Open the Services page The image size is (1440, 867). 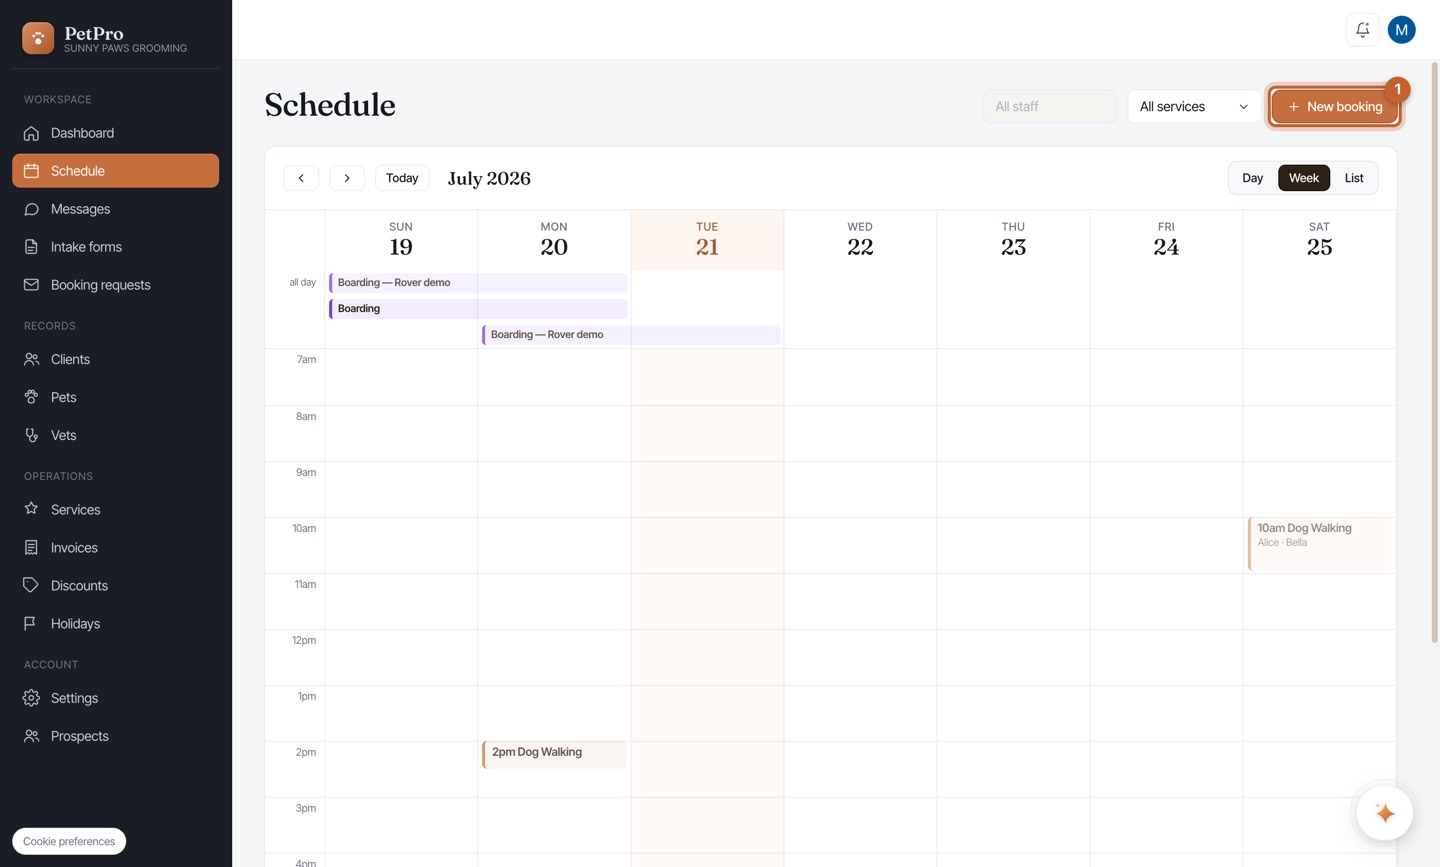coord(115,509)
